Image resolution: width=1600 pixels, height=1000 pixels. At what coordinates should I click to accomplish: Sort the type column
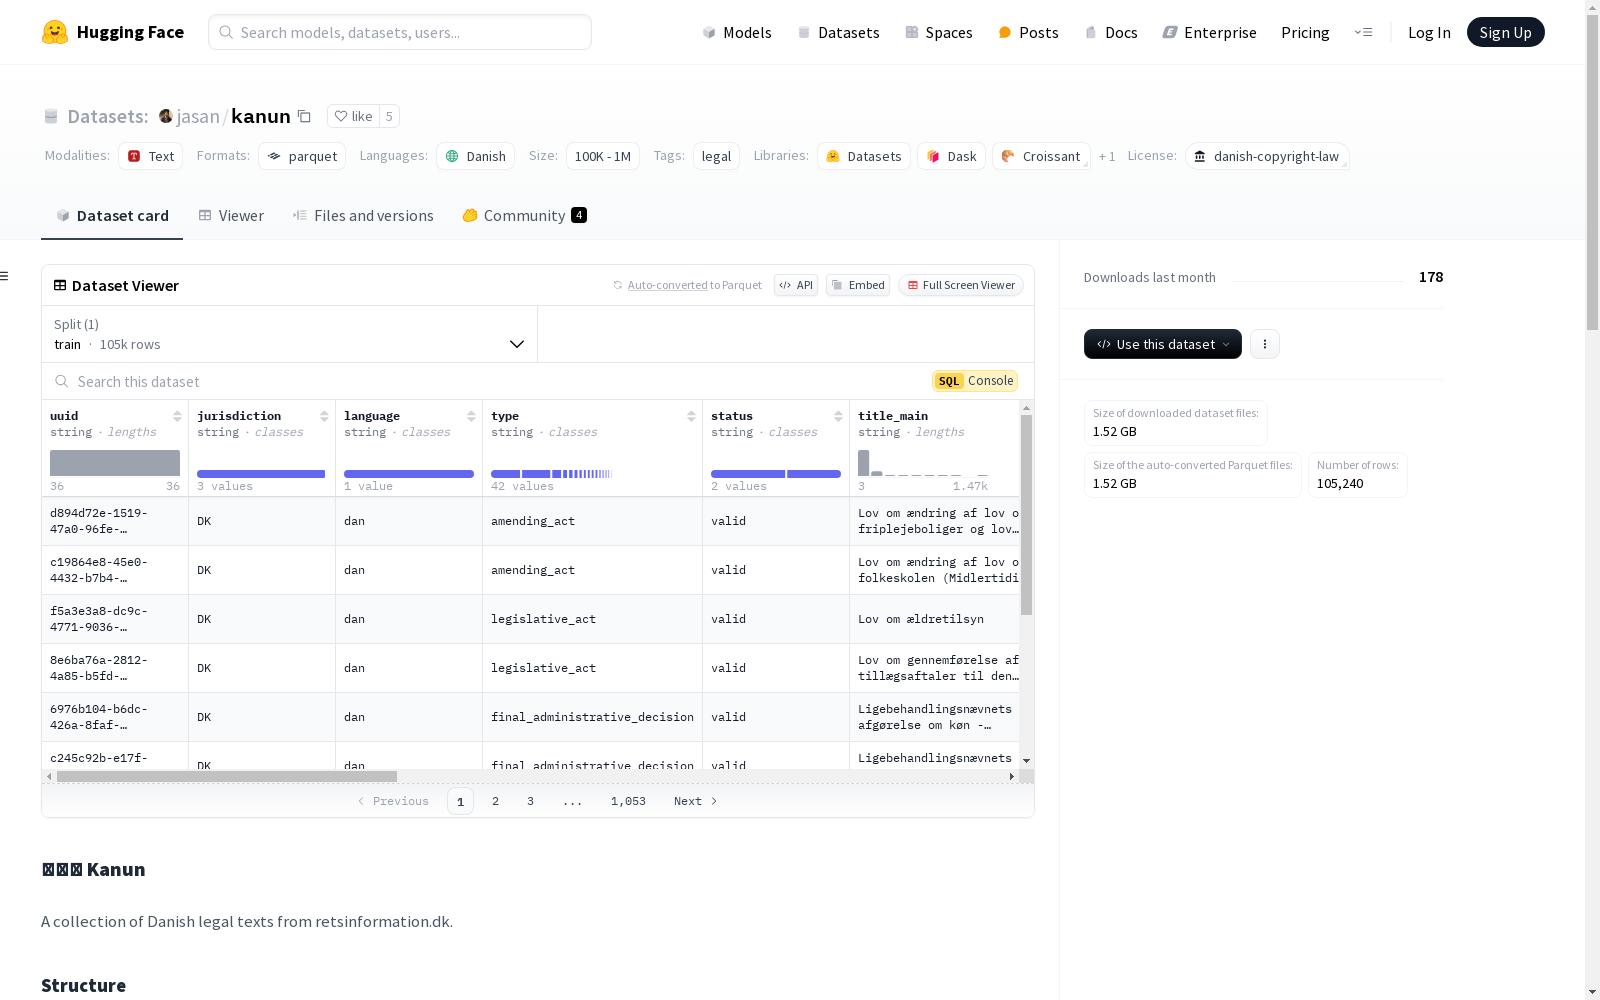[691, 416]
